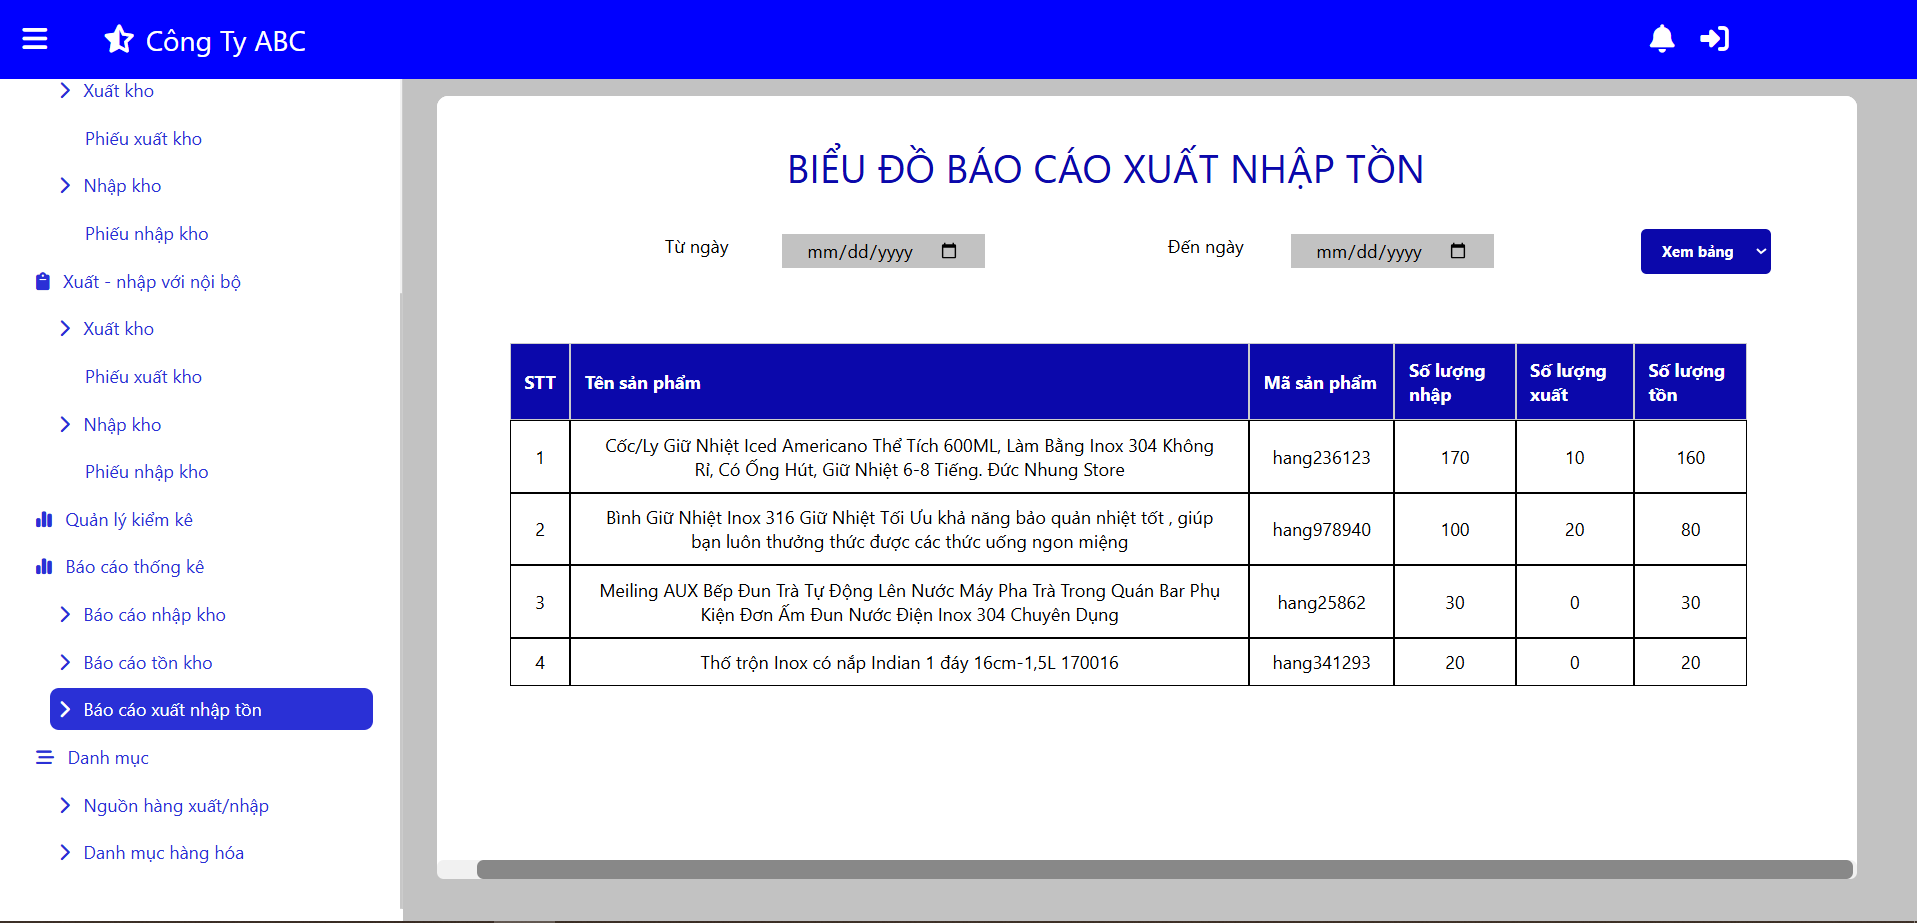Click import quantity 100 cell

(x=1455, y=530)
